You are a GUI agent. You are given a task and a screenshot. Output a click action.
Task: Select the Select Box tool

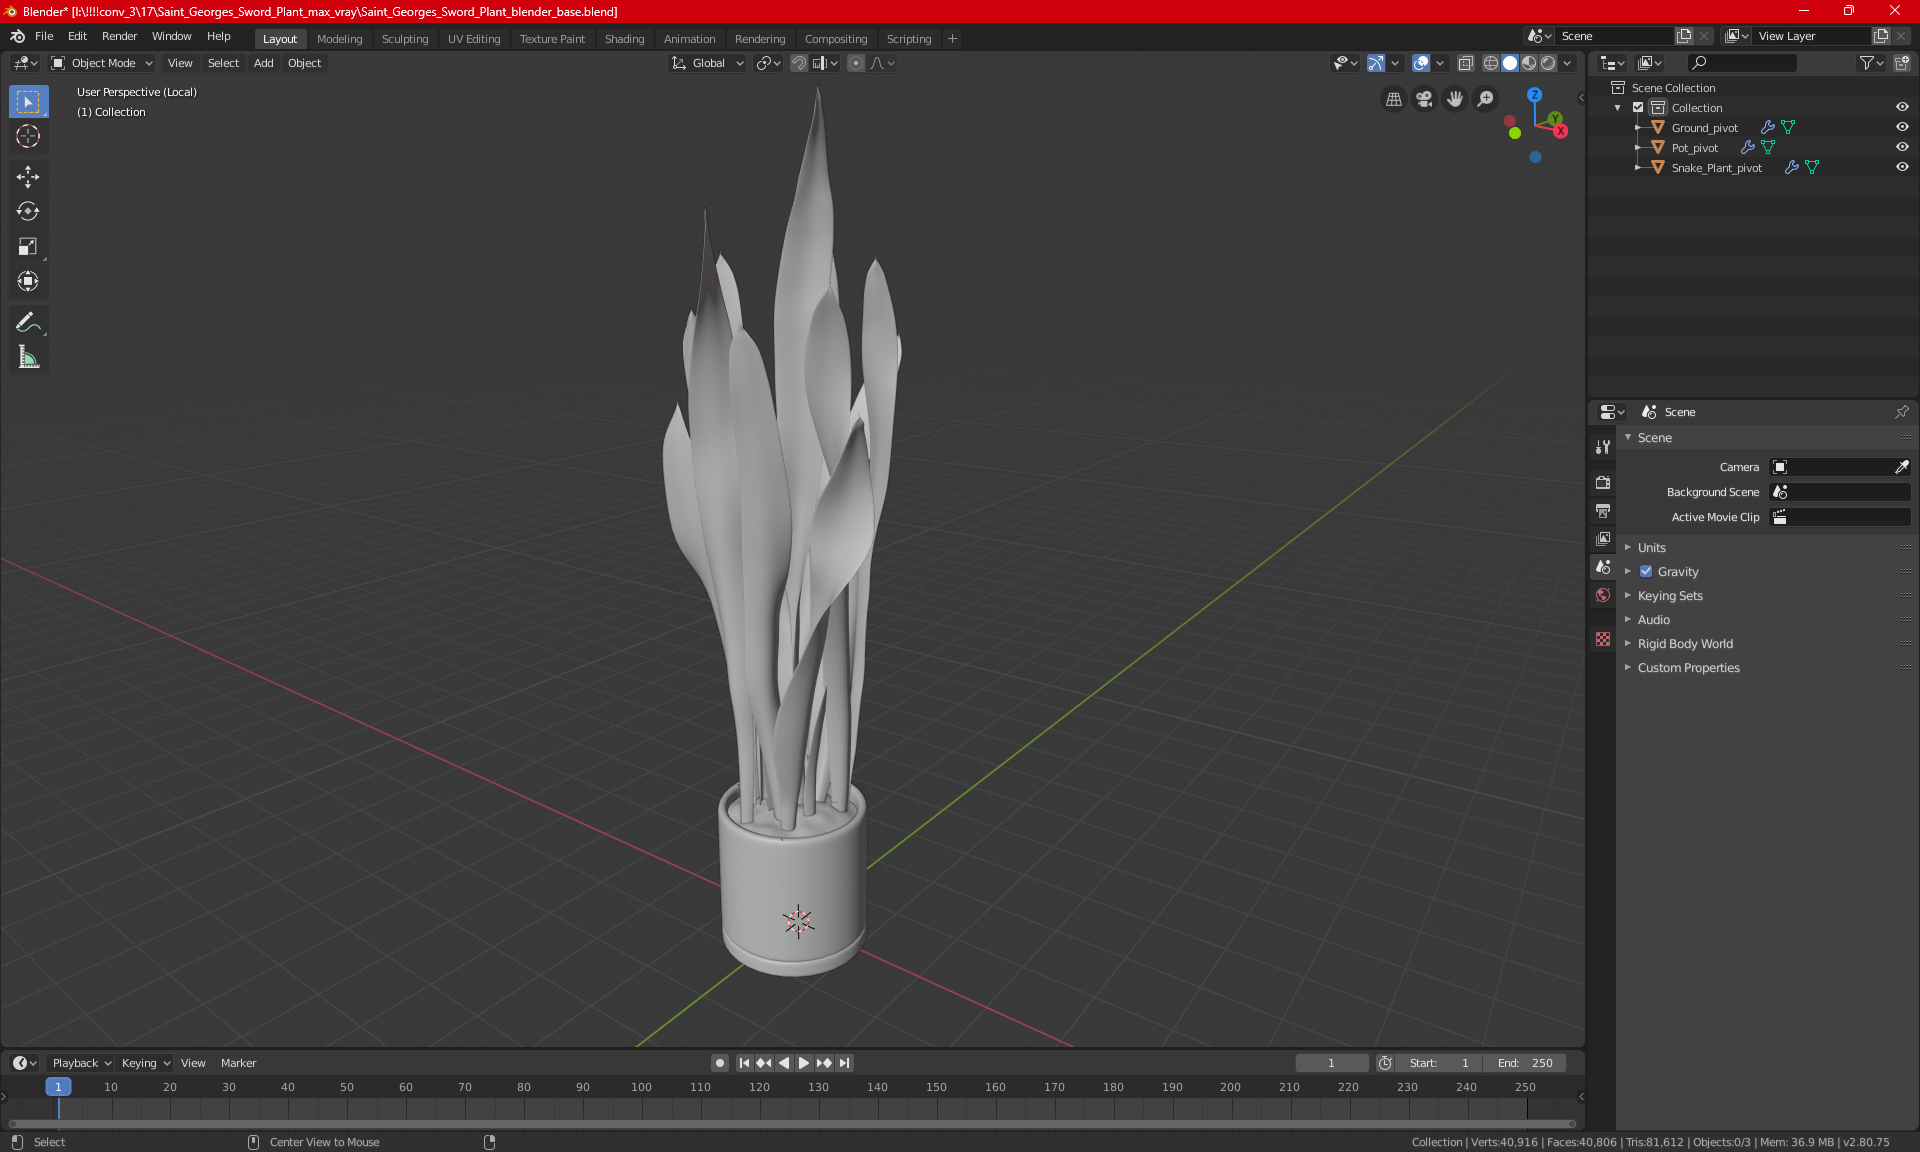point(28,102)
